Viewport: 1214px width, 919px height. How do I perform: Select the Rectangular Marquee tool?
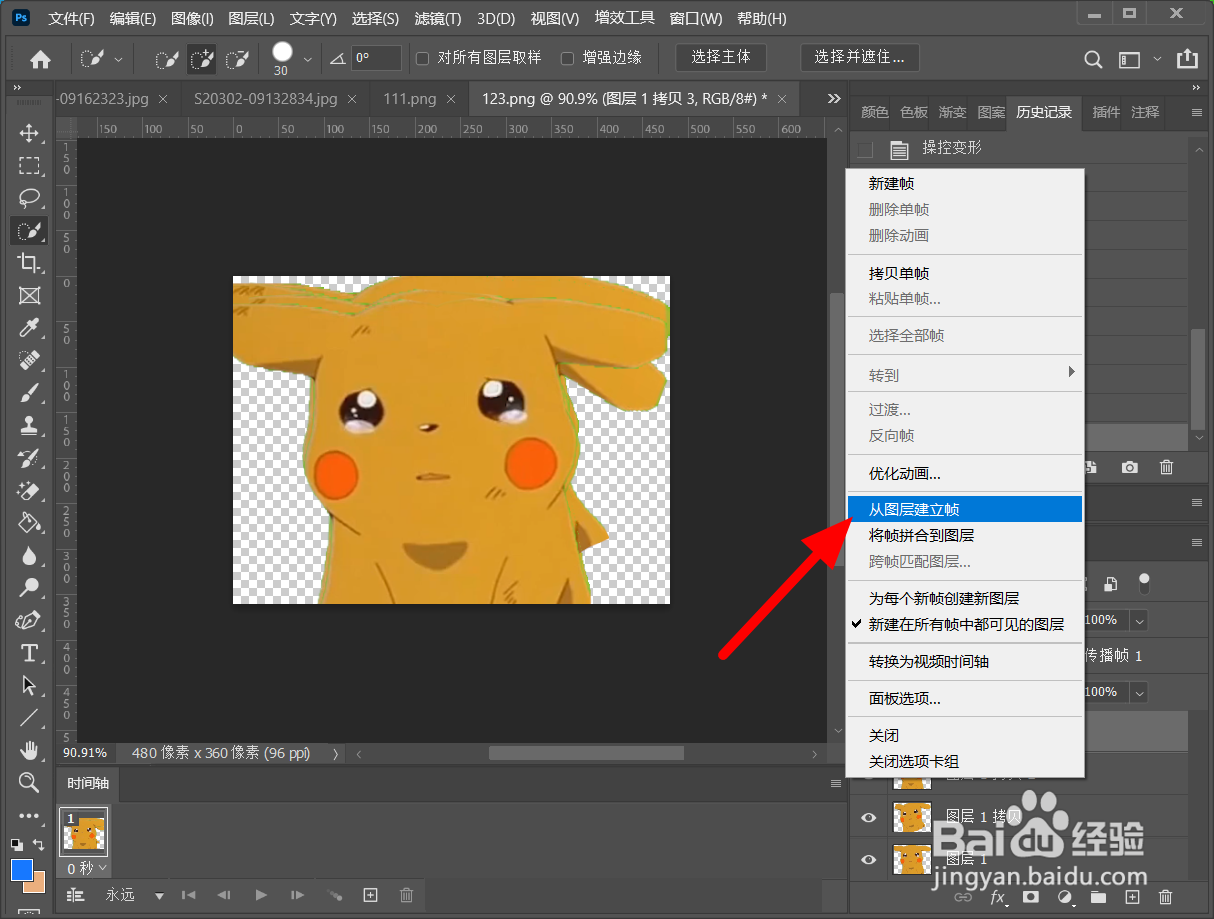click(29, 165)
